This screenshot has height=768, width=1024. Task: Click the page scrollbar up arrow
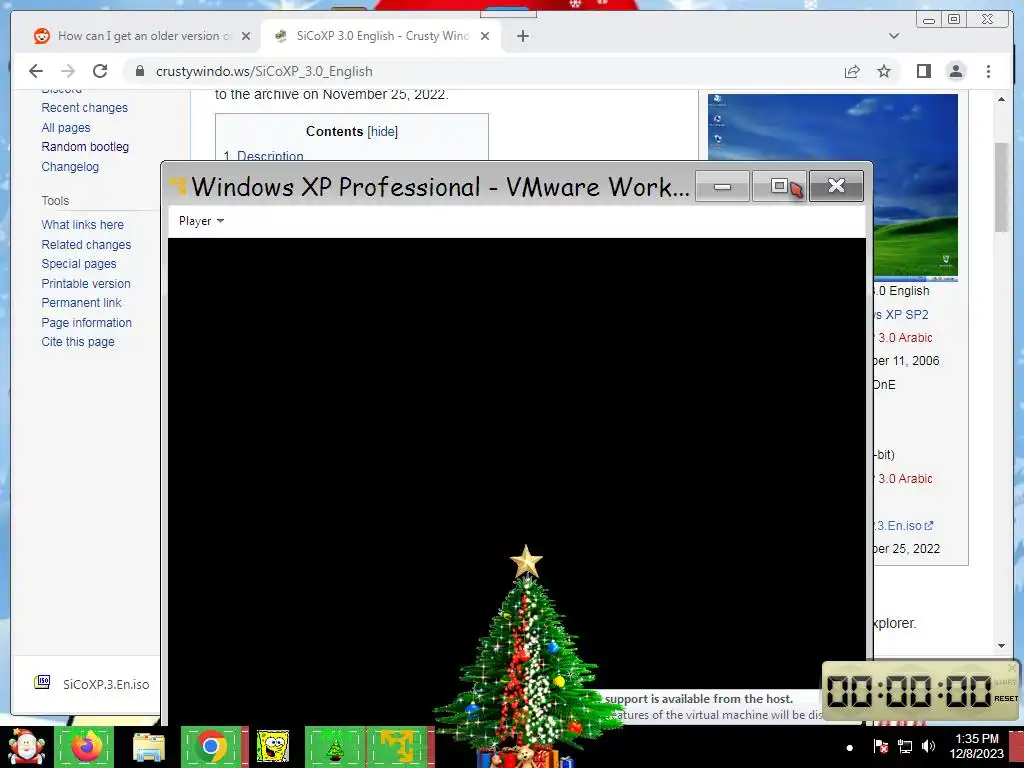point(1001,99)
